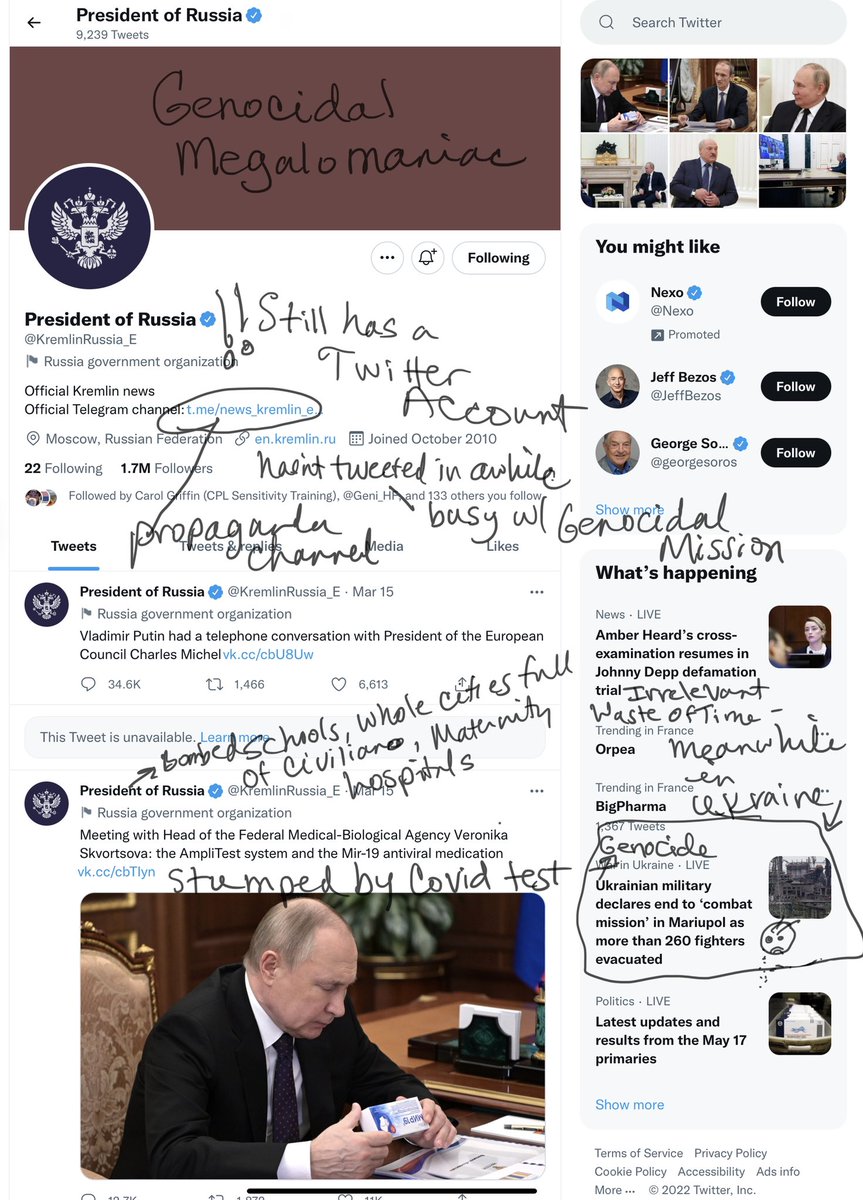
Task: Toggle the notification bell for this account
Action: tap(427, 258)
